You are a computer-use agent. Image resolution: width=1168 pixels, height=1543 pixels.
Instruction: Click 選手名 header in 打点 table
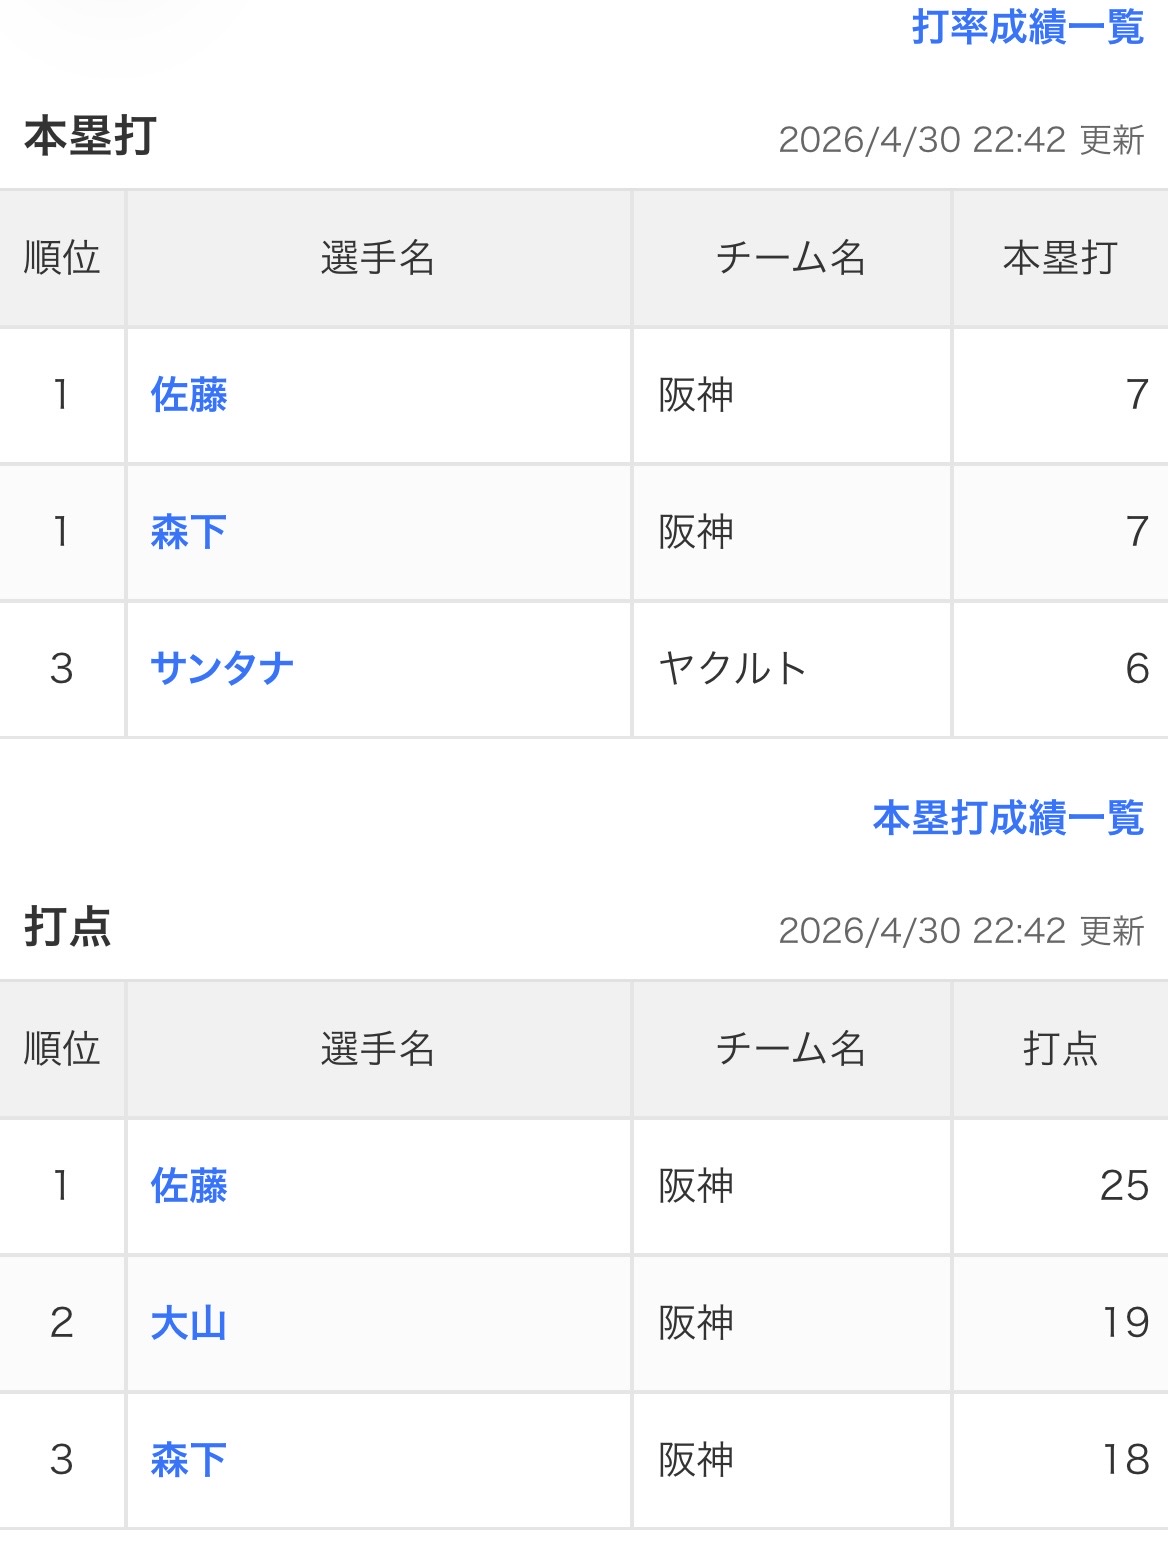(378, 1049)
